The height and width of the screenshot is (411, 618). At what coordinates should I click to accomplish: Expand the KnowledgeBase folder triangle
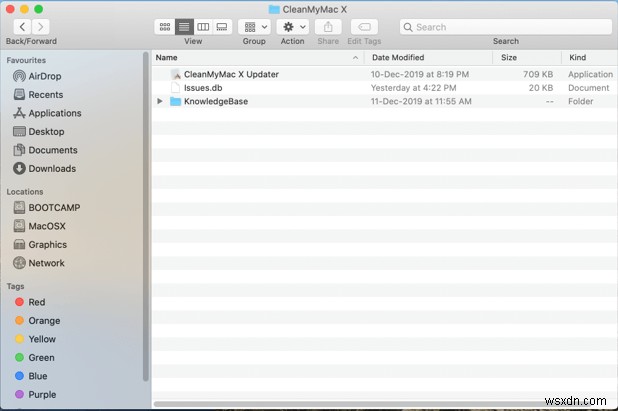160,101
